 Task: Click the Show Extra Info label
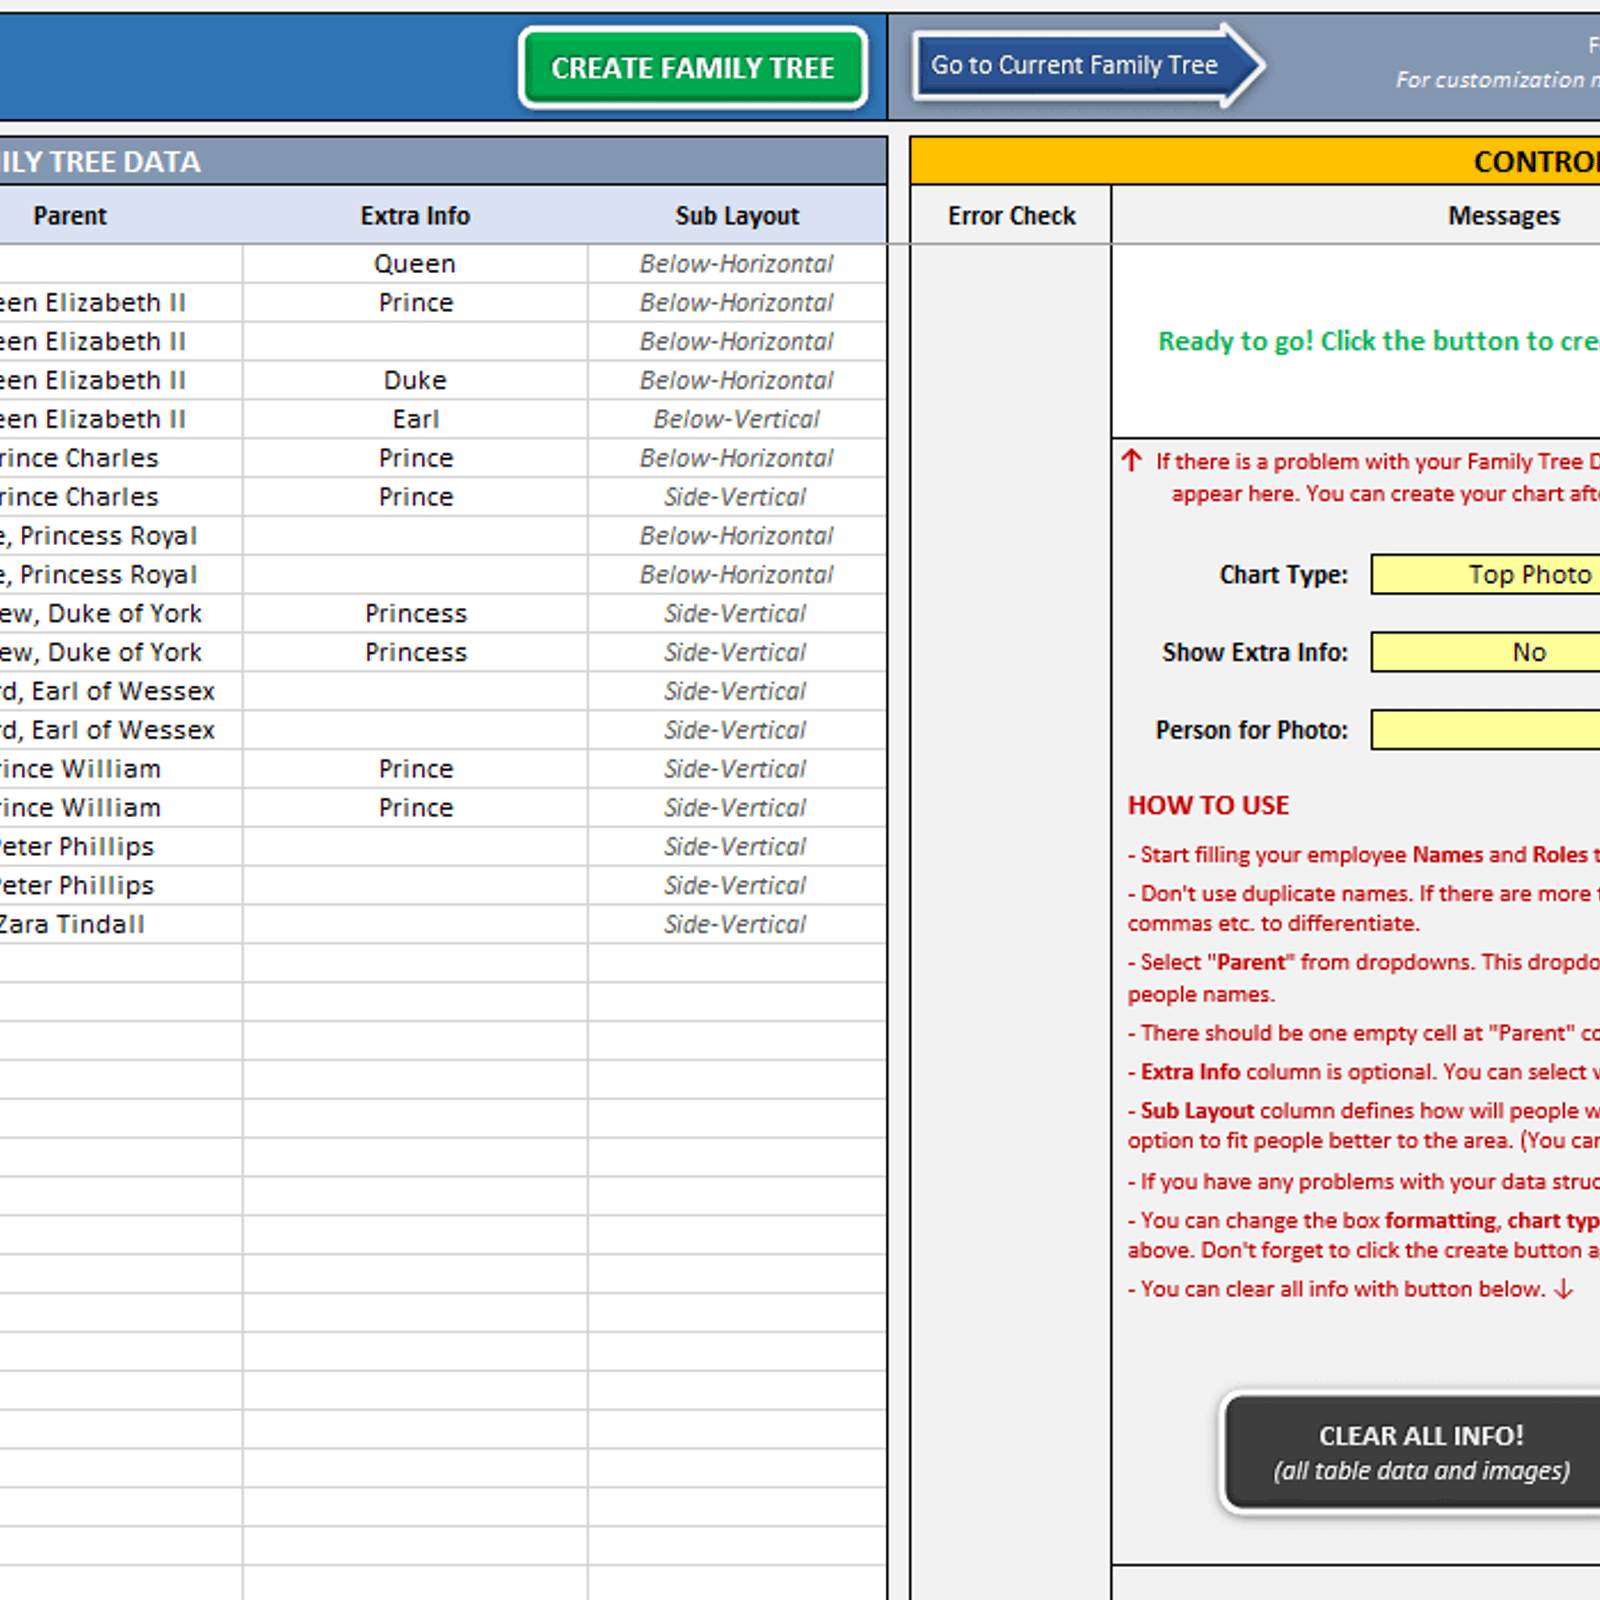[x=1255, y=652]
